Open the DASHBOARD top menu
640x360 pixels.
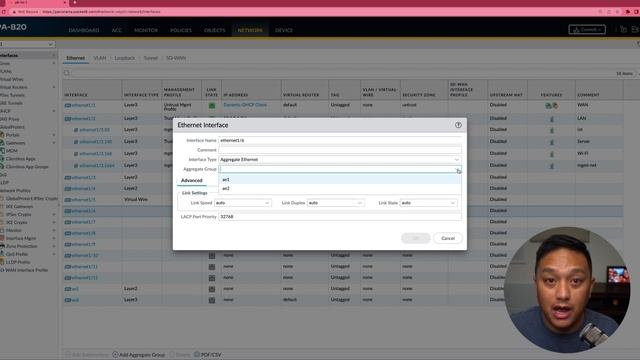click(x=84, y=30)
